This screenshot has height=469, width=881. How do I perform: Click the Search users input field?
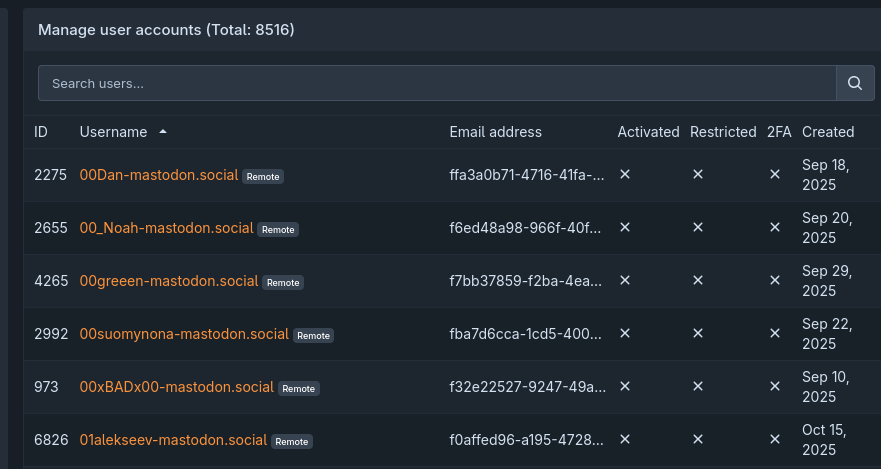click(x=437, y=83)
